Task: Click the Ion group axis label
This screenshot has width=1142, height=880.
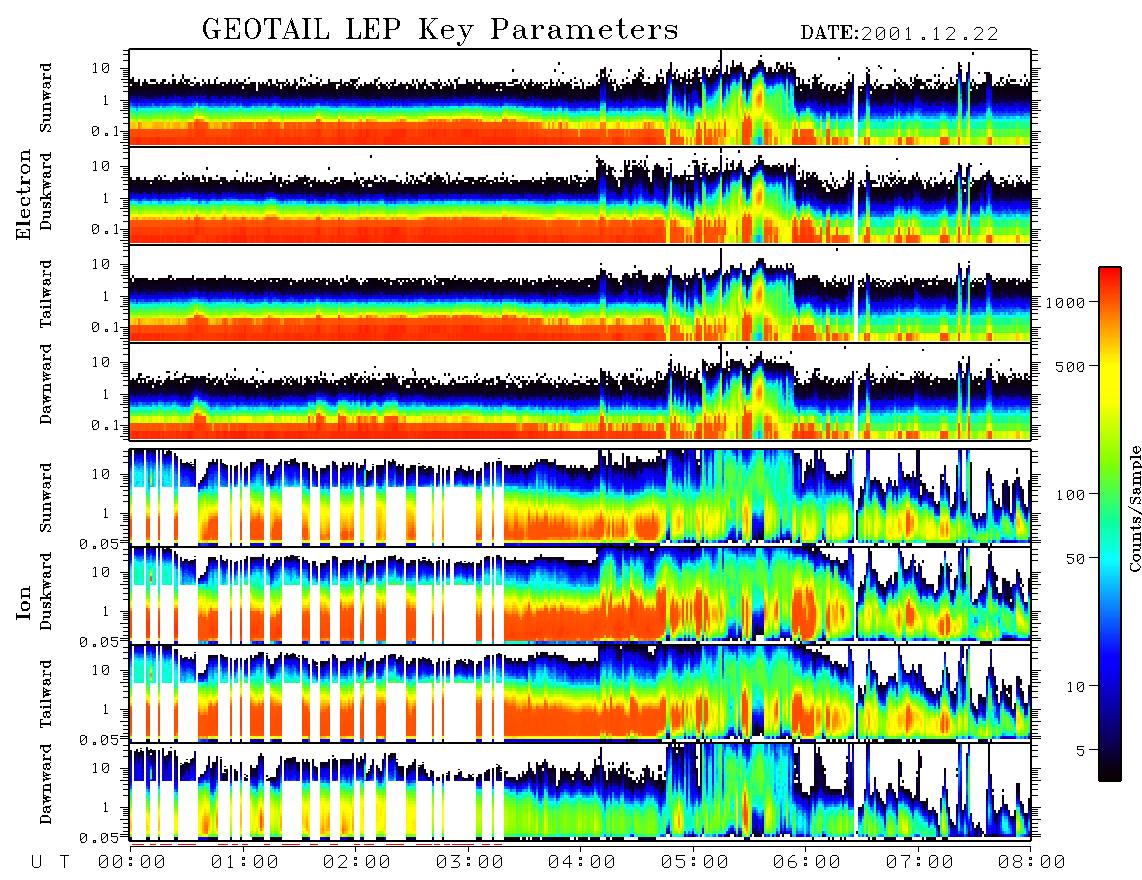Action: 24,602
